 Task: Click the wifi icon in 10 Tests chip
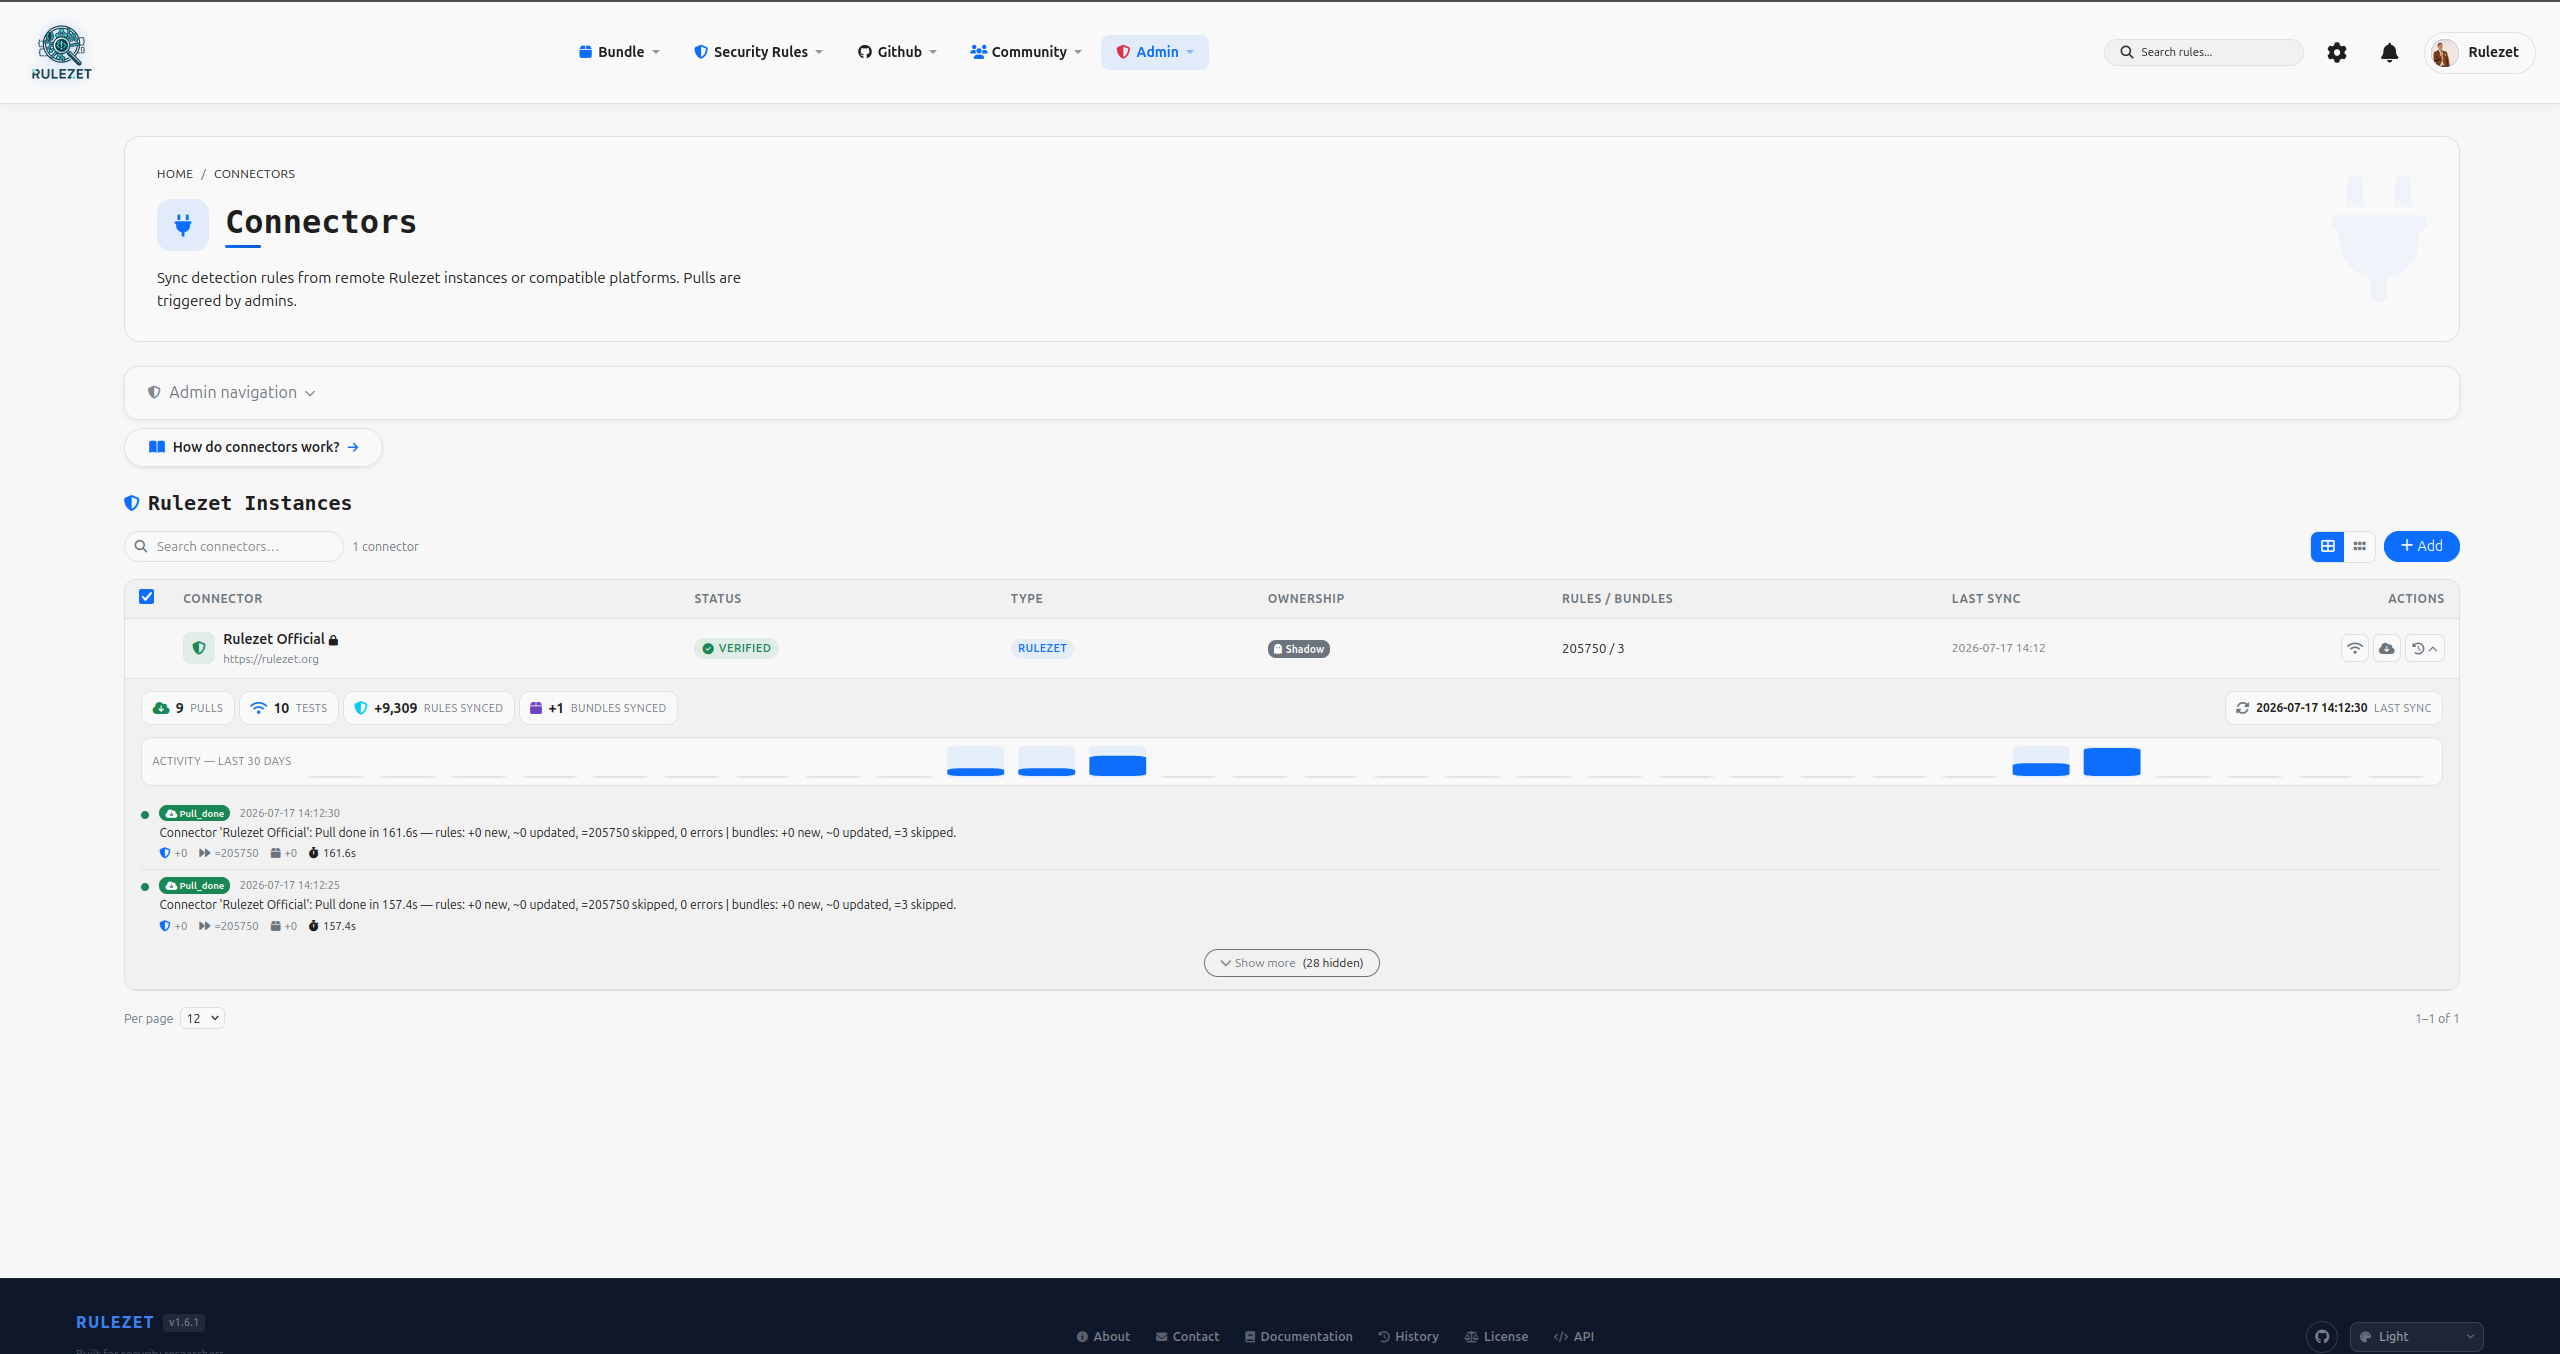click(259, 708)
